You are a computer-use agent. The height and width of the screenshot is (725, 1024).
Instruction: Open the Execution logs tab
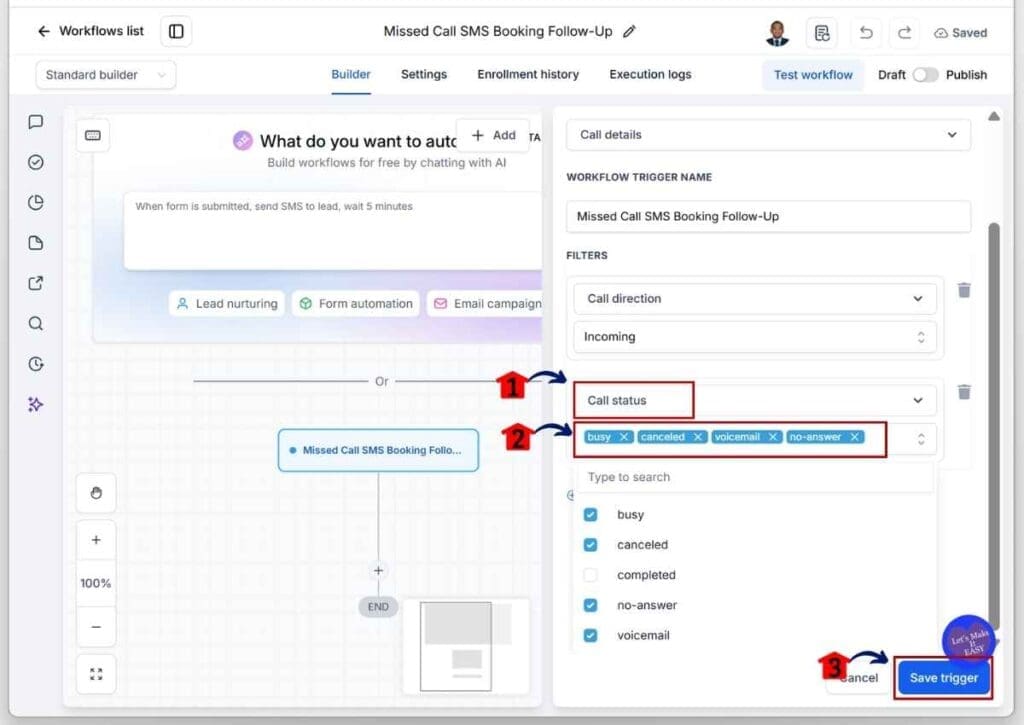click(650, 74)
